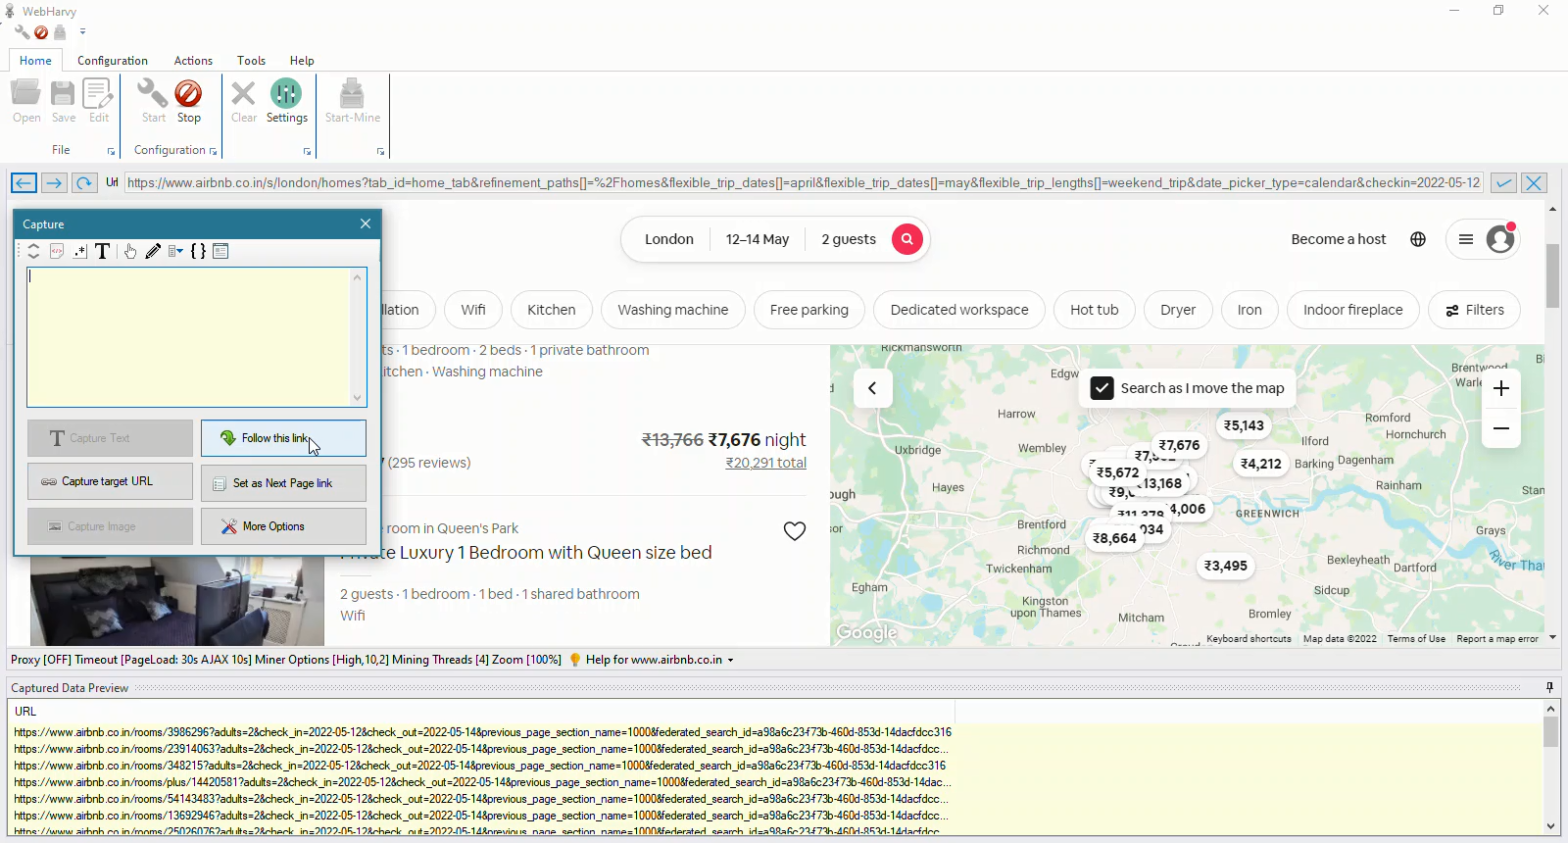Expand Help for www.airbnb.co.in dropdown
1568x843 pixels.
tap(730, 660)
